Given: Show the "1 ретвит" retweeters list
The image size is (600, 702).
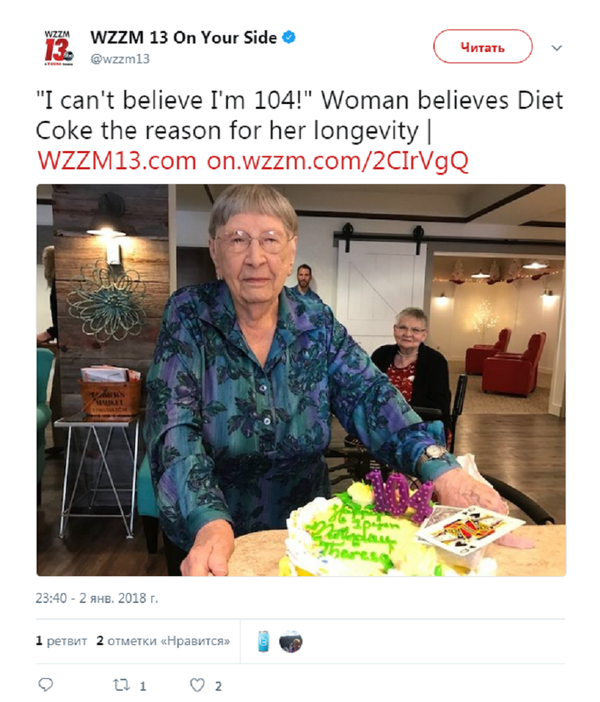Looking at the screenshot, I should [x=60, y=640].
